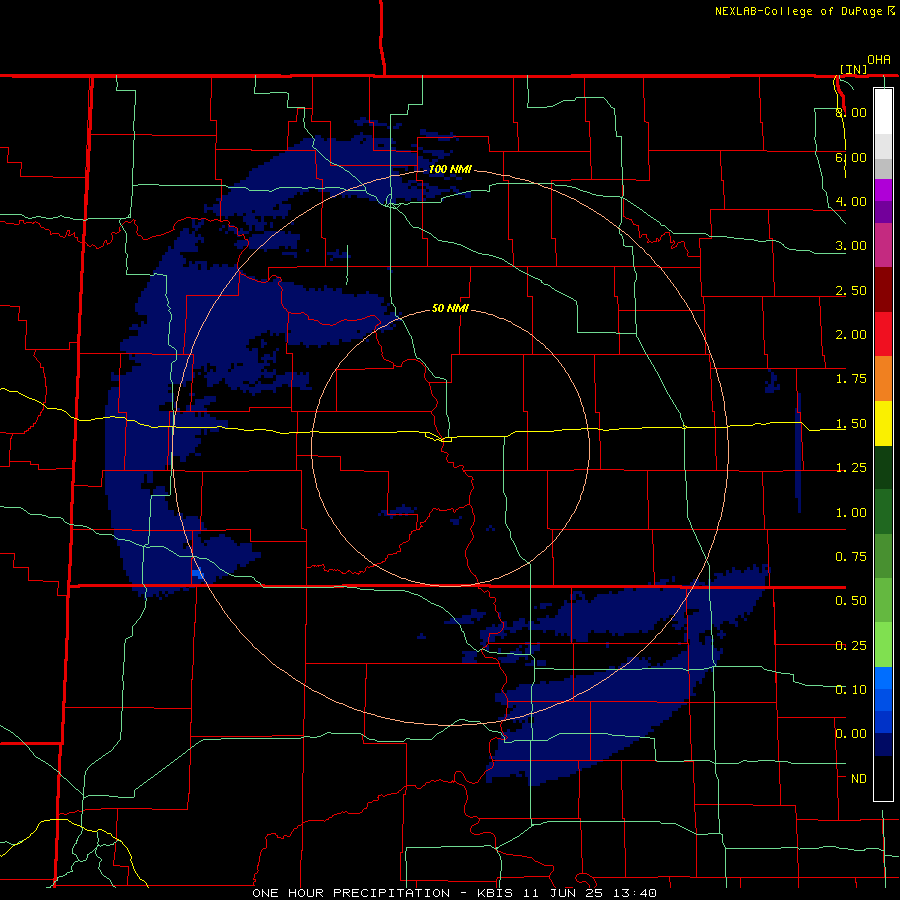This screenshot has width=900, height=900.
Task: Click the NEXLAB-College of DuPage credit text
Action: pos(801,11)
